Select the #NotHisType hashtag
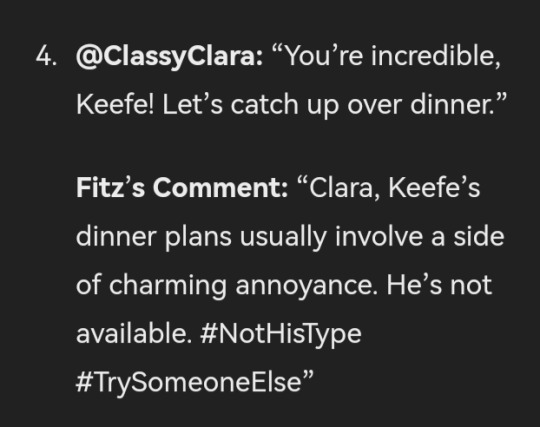The height and width of the screenshot is (427, 540). pos(280,334)
